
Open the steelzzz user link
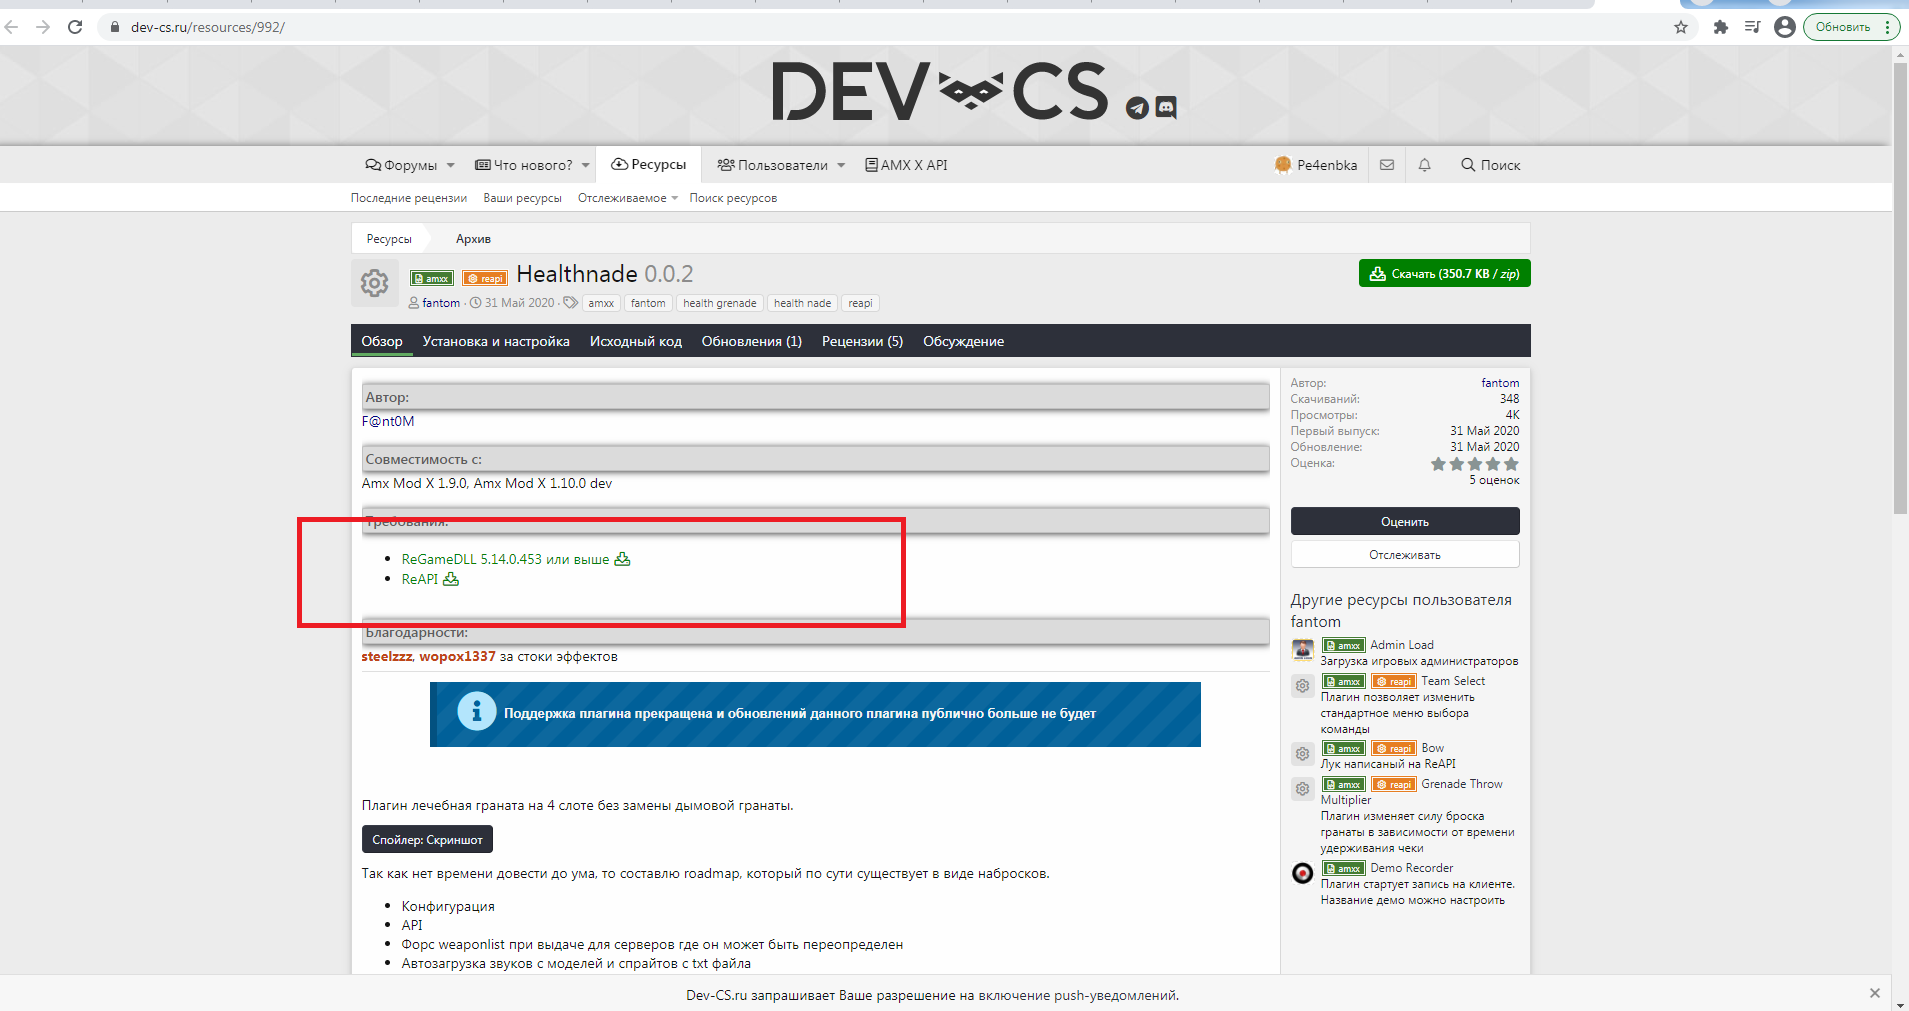click(x=387, y=656)
